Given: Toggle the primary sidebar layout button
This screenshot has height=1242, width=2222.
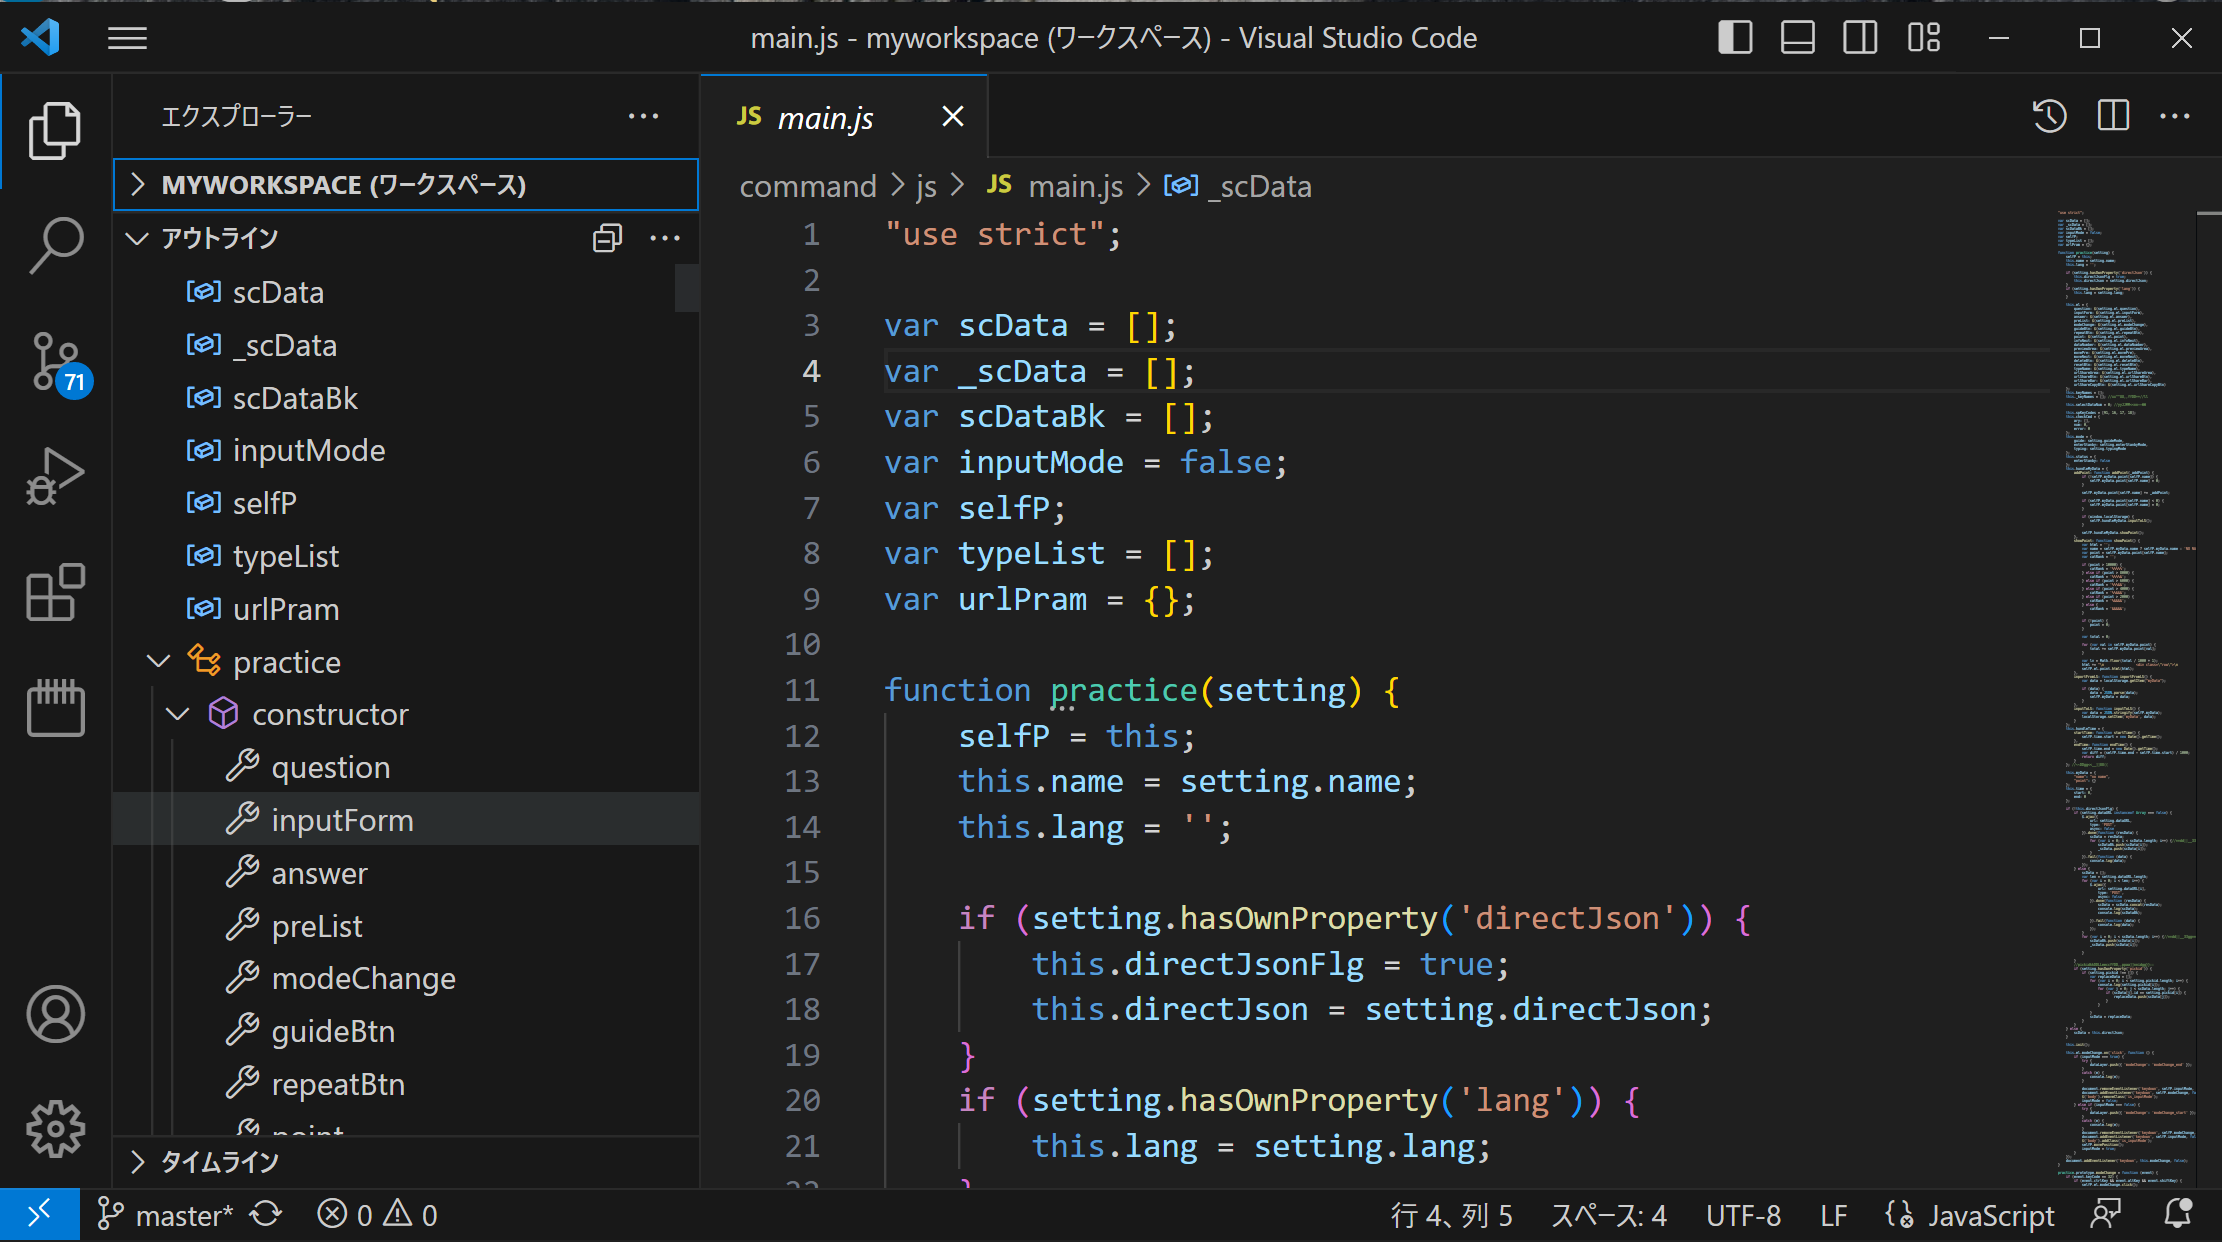Looking at the screenshot, I should click(1735, 38).
